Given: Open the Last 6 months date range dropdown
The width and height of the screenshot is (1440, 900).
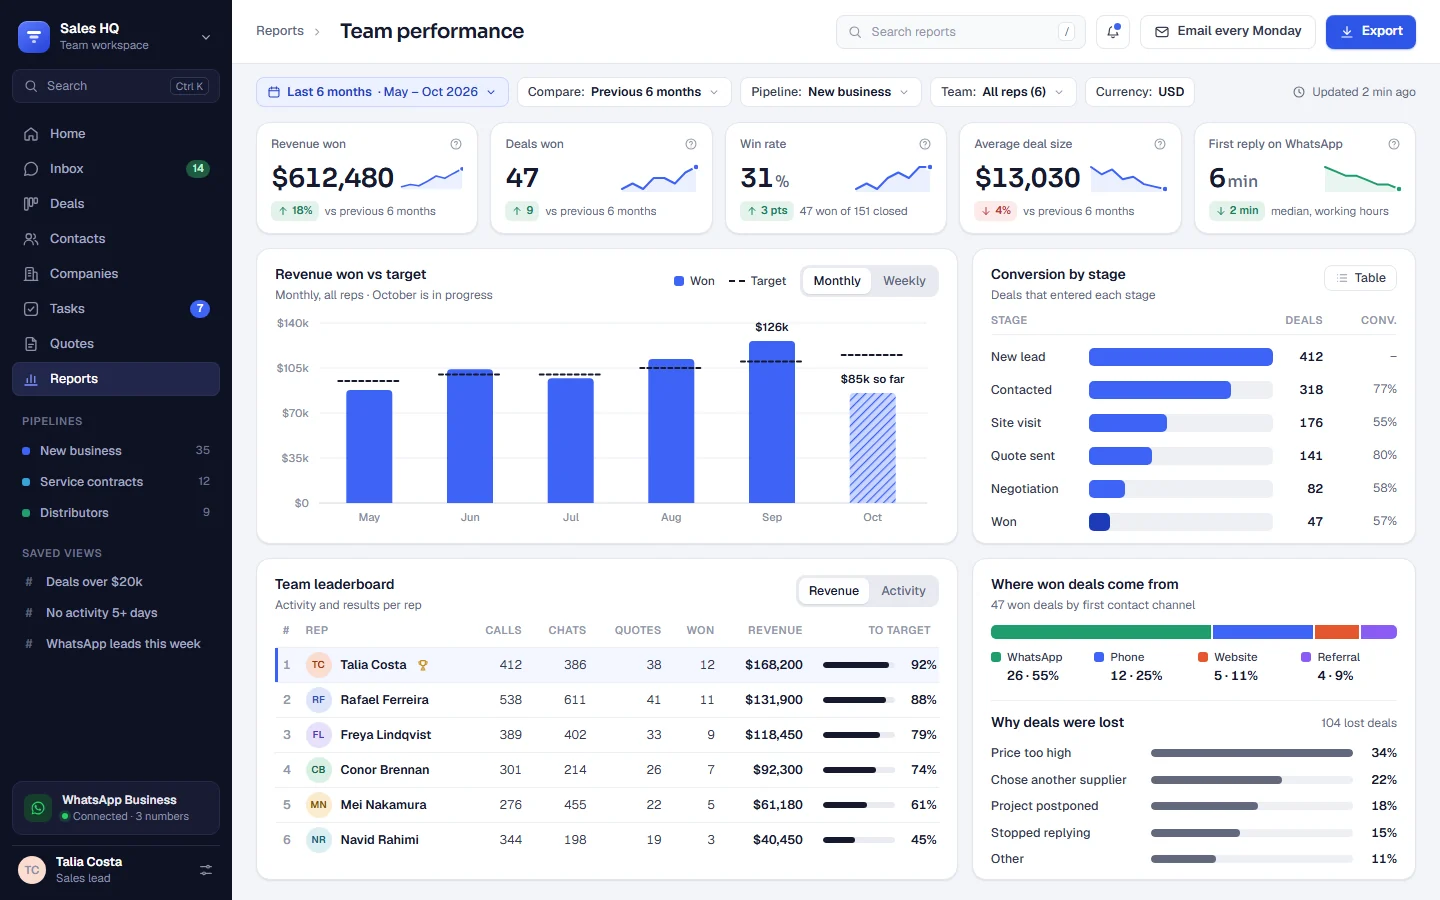Looking at the screenshot, I should tap(382, 92).
